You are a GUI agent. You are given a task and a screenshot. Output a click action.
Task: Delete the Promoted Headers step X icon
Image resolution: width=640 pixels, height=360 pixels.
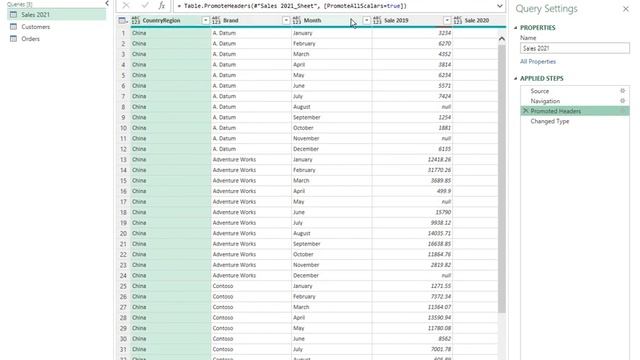[x=526, y=111]
